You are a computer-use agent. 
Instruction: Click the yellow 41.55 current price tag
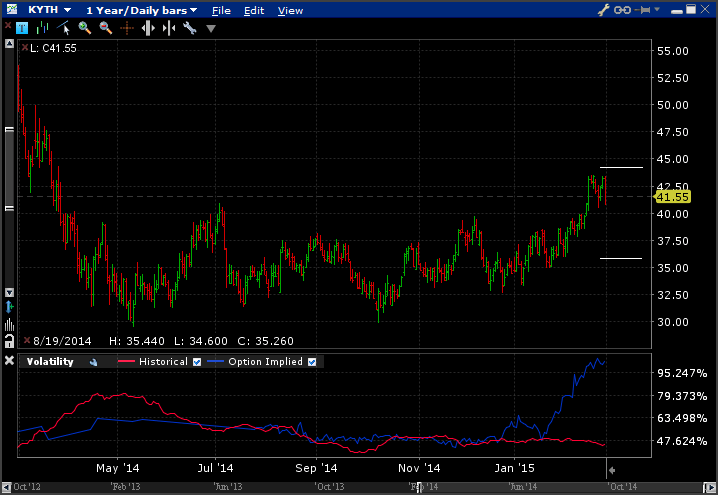click(x=671, y=197)
